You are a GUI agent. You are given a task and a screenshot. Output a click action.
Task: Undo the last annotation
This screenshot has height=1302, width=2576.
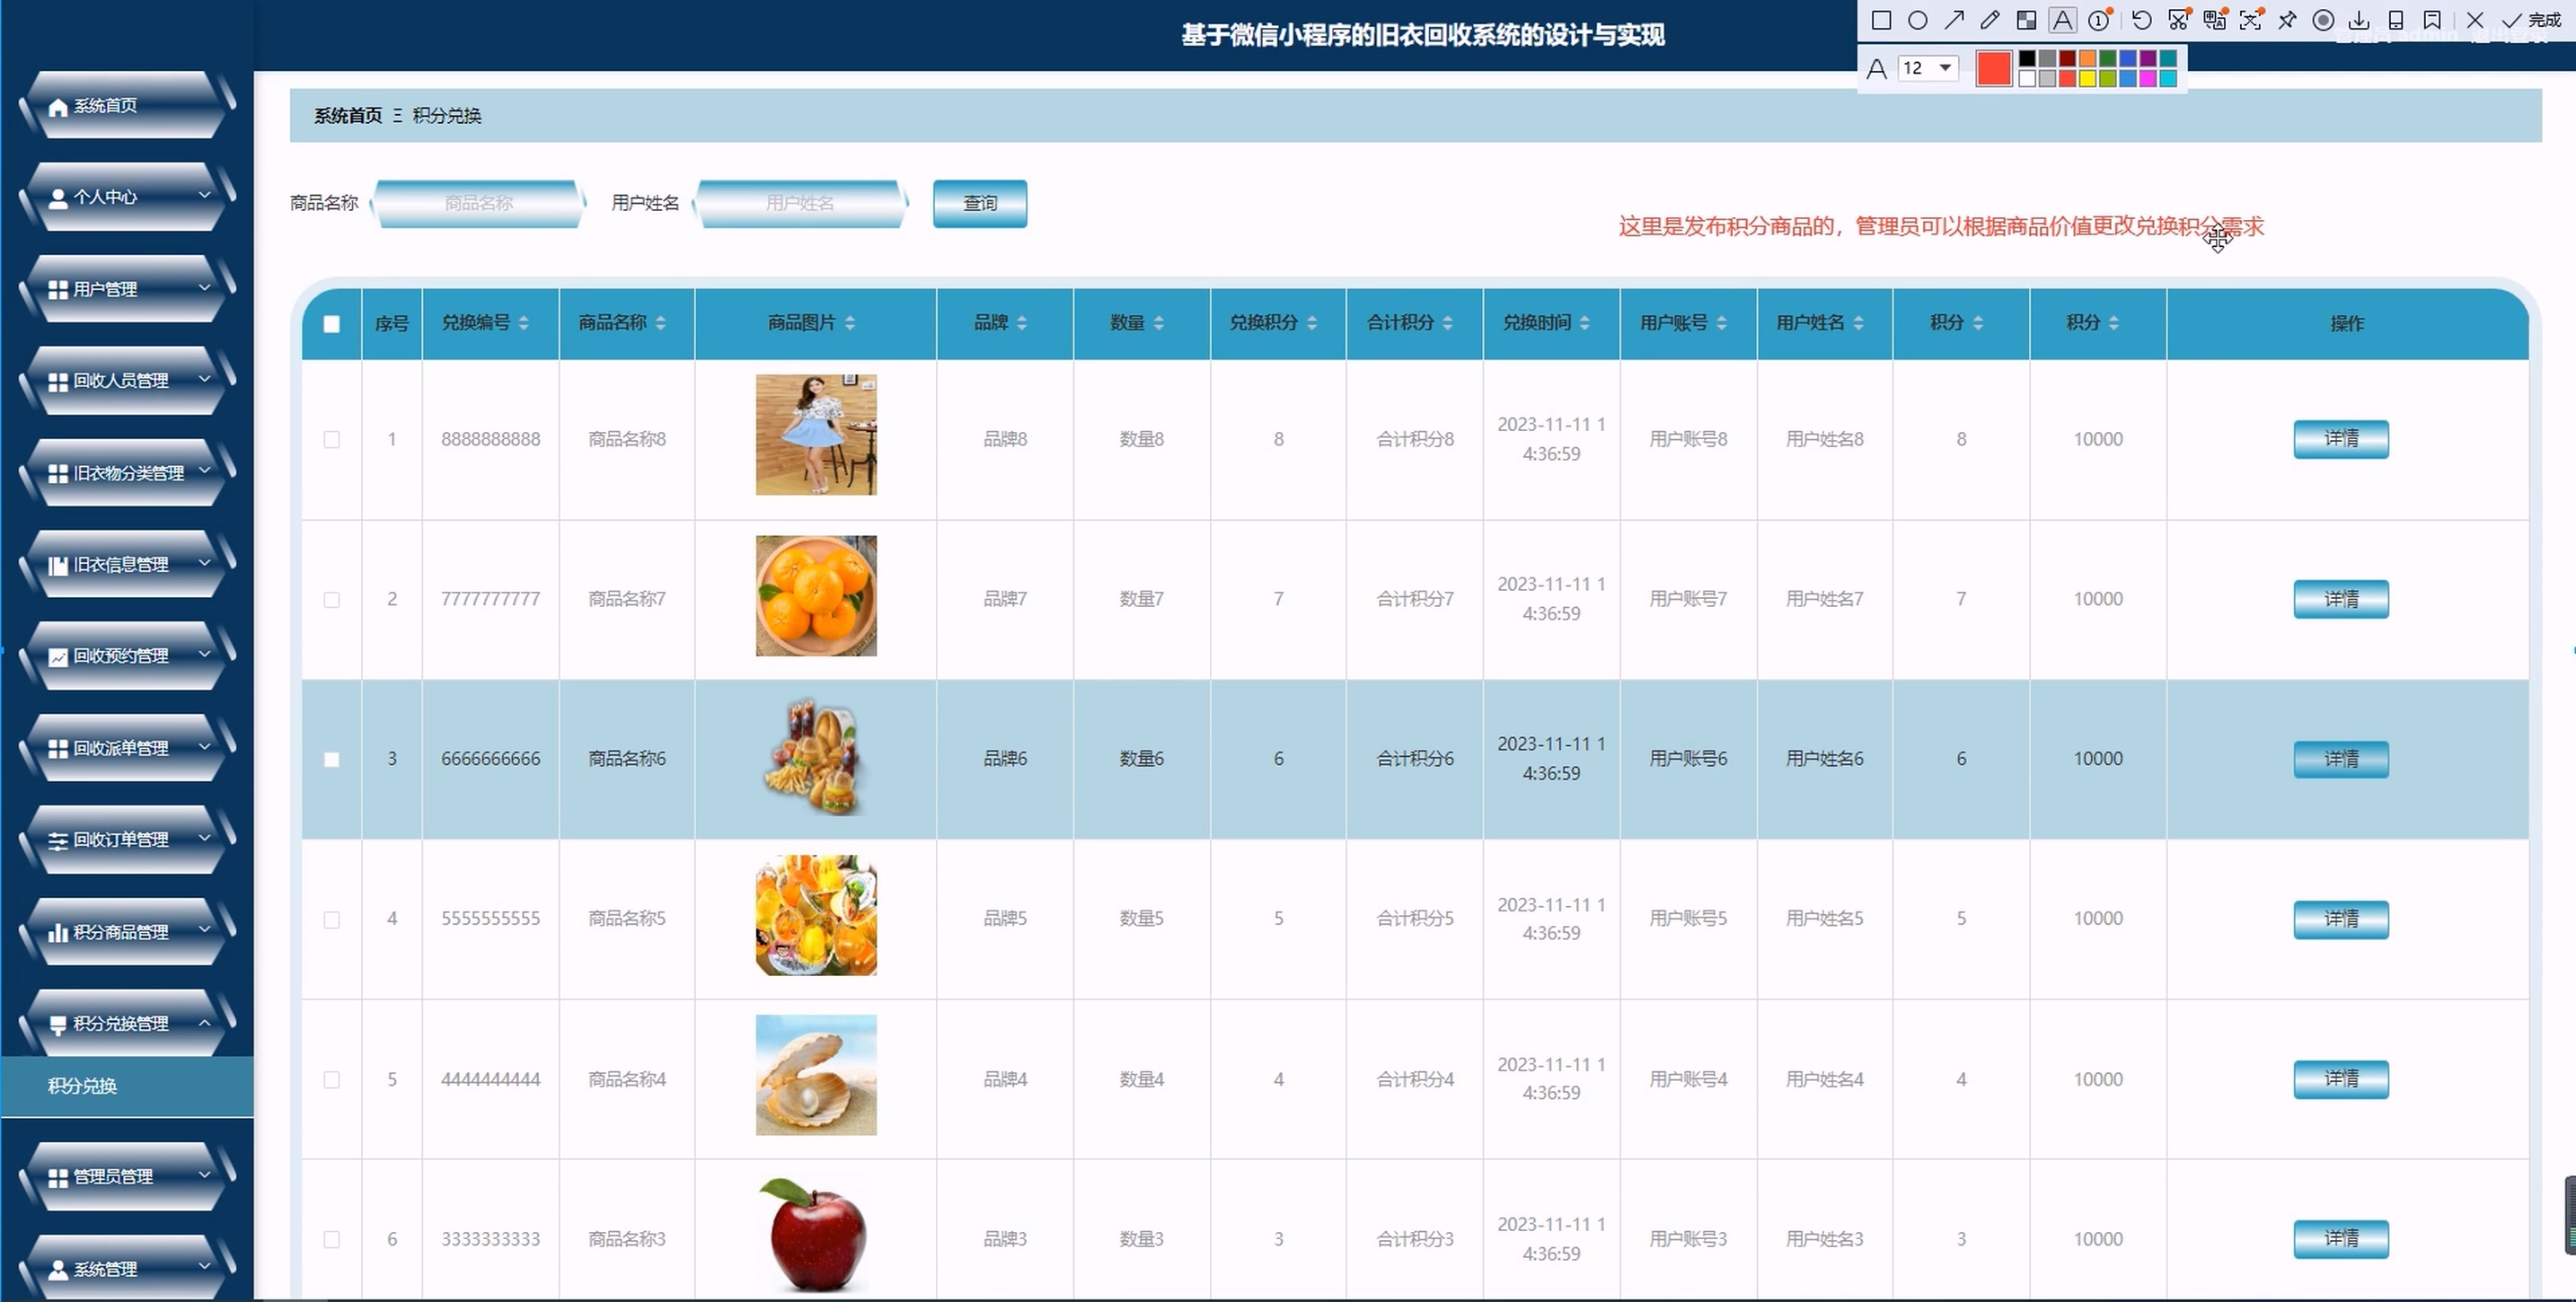click(2141, 20)
